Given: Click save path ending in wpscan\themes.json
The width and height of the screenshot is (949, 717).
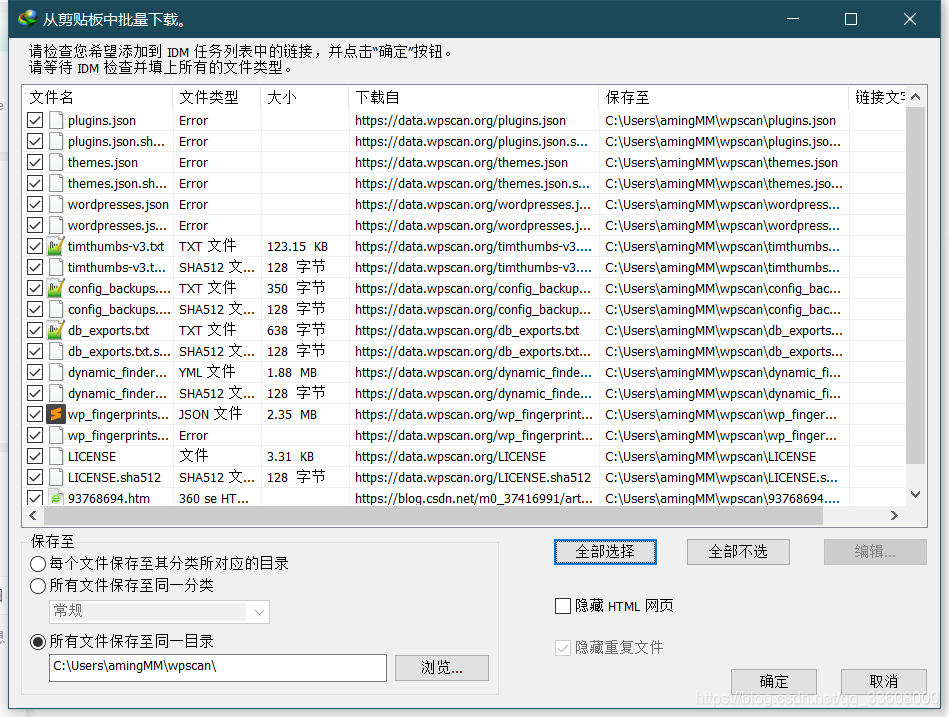Looking at the screenshot, I should click(x=721, y=162).
